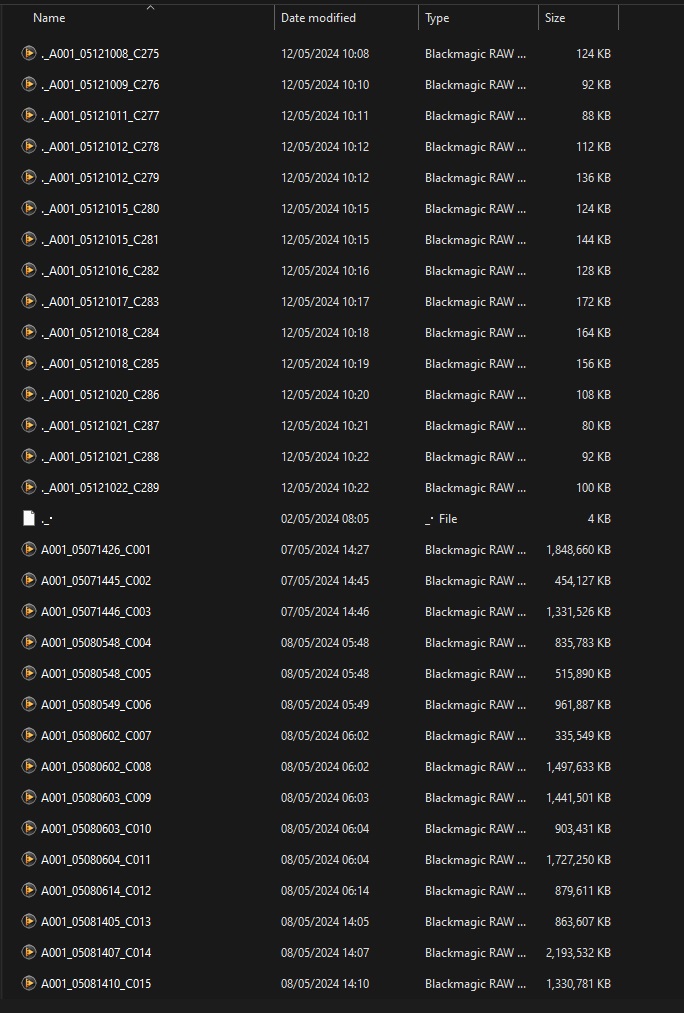Image resolution: width=684 pixels, height=1013 pixels.
Task: Click size value 1,727,250 KB
Action: (x=578, y=860)
